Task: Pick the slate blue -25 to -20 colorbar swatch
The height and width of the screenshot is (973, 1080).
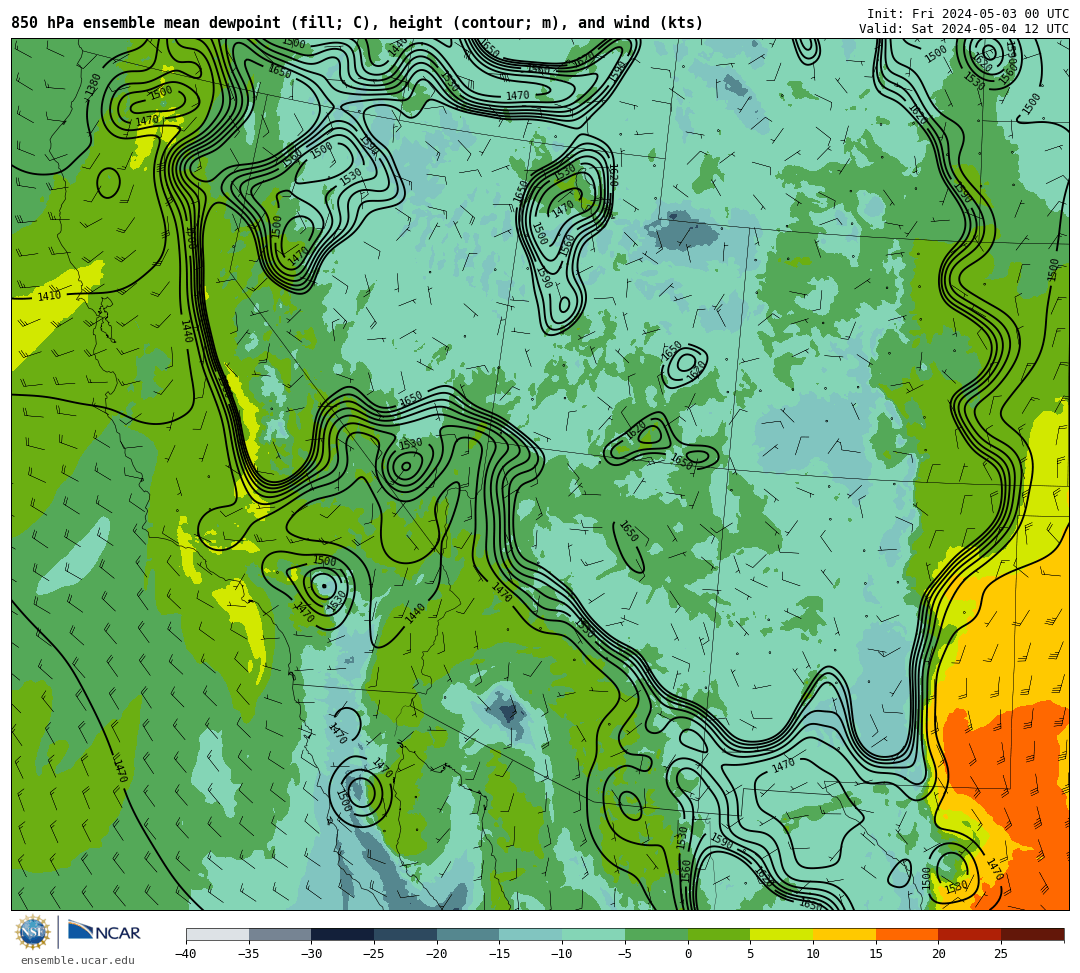Action: 406,934
